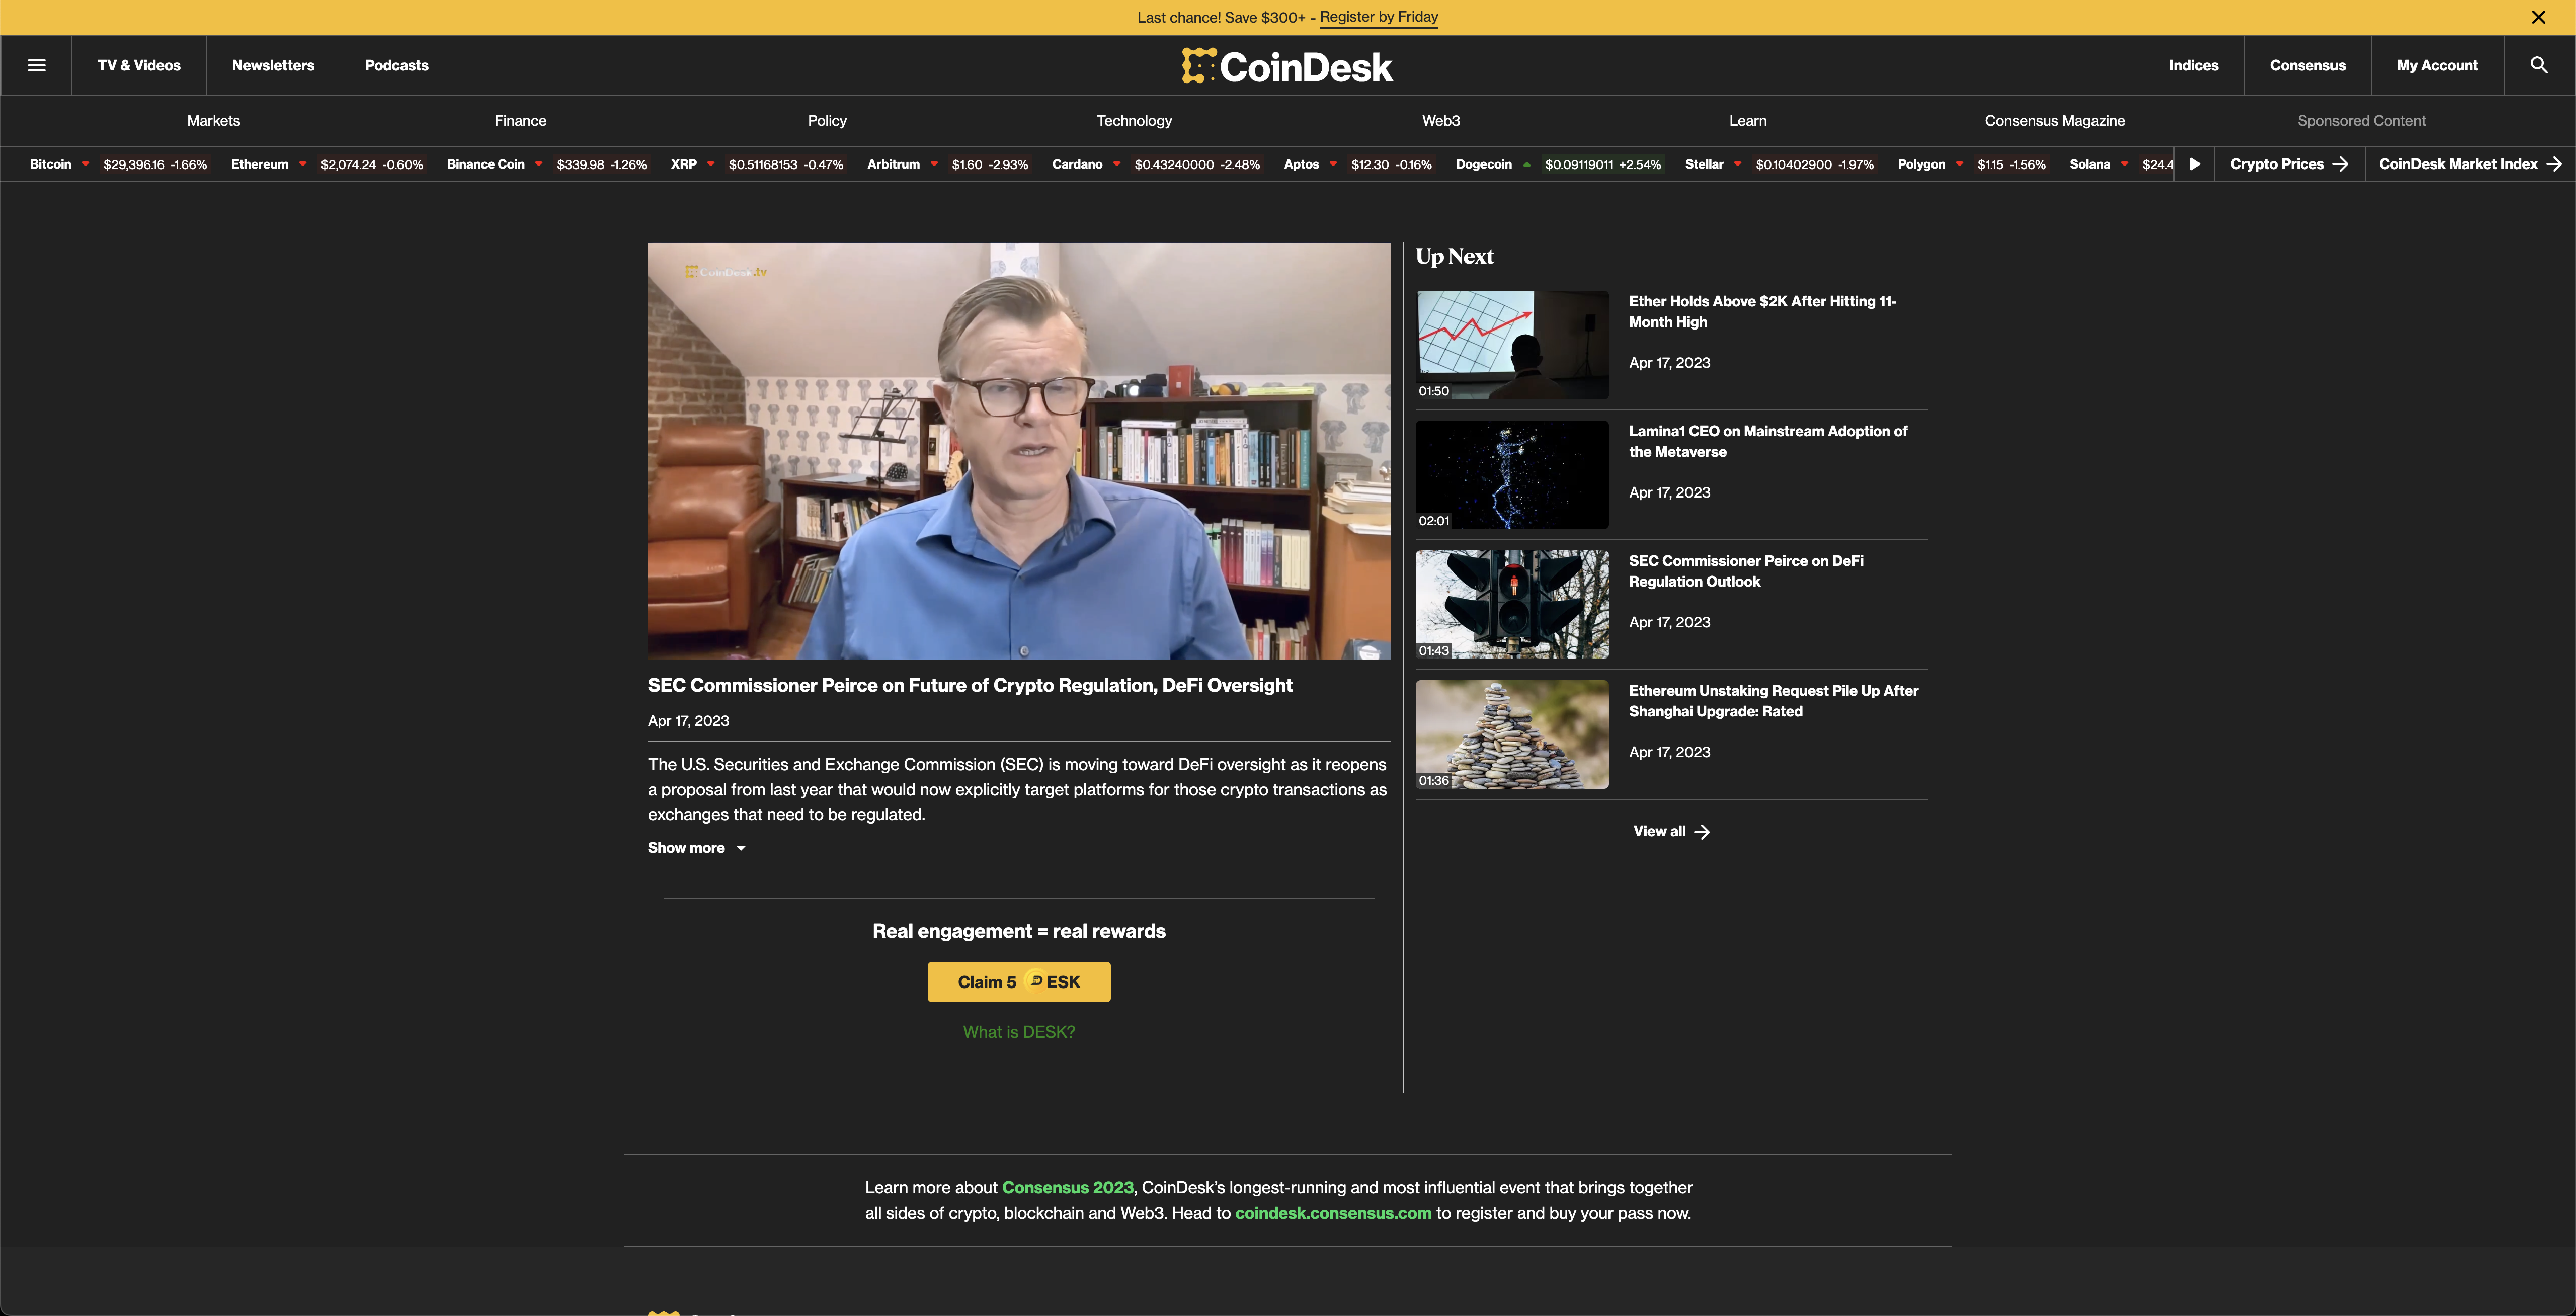This screenshot has width=2576, height=1316.
Task: Click the View all arrow icon
Action: [1703, 831]
